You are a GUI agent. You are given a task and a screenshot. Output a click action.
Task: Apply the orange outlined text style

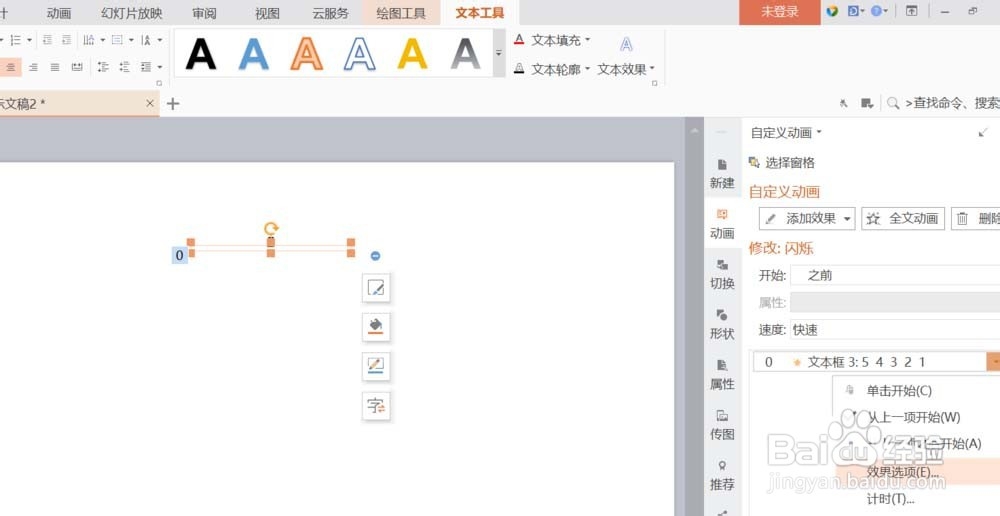tap(307, 54)
